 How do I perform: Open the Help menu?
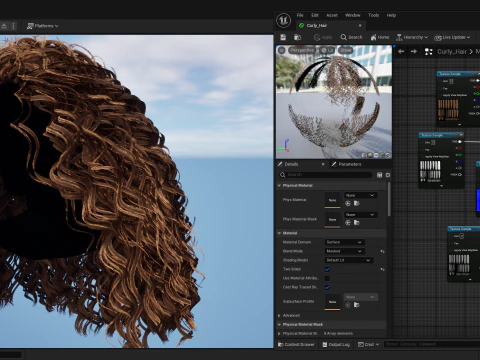point(391,15)
